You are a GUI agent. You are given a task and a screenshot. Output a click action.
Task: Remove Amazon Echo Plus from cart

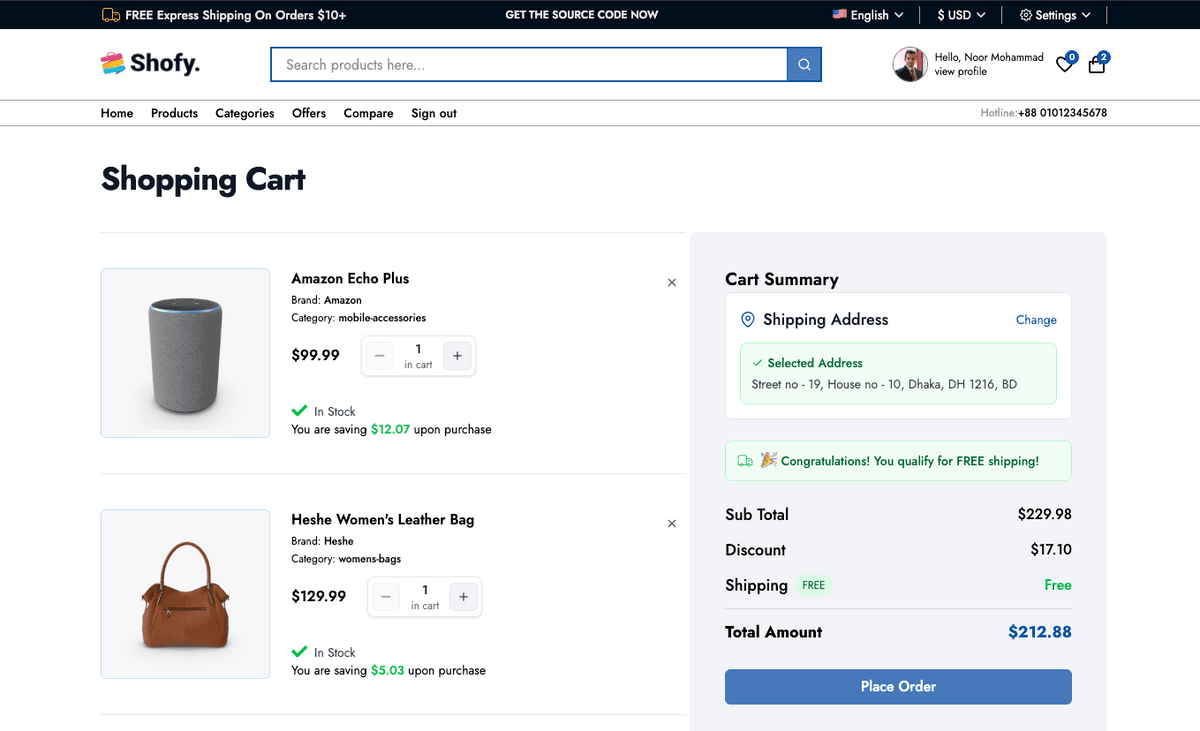672,283
